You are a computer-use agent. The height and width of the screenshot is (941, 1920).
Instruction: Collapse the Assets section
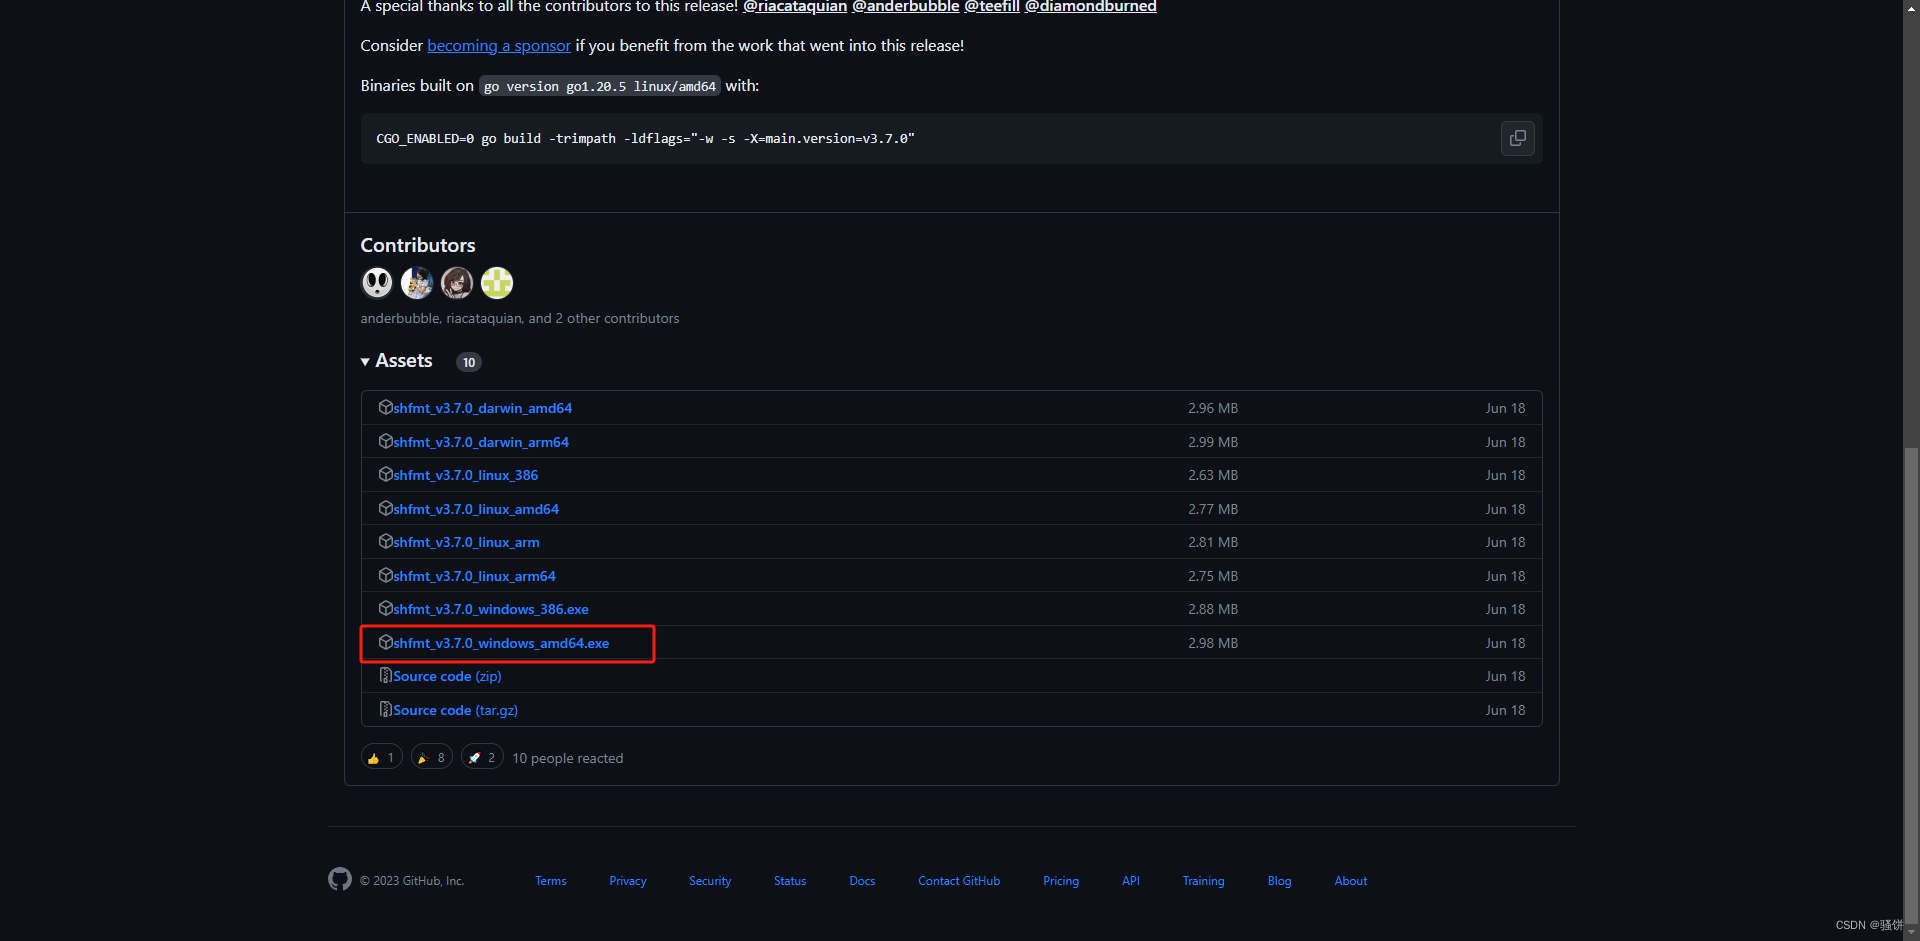pos(397,361)
